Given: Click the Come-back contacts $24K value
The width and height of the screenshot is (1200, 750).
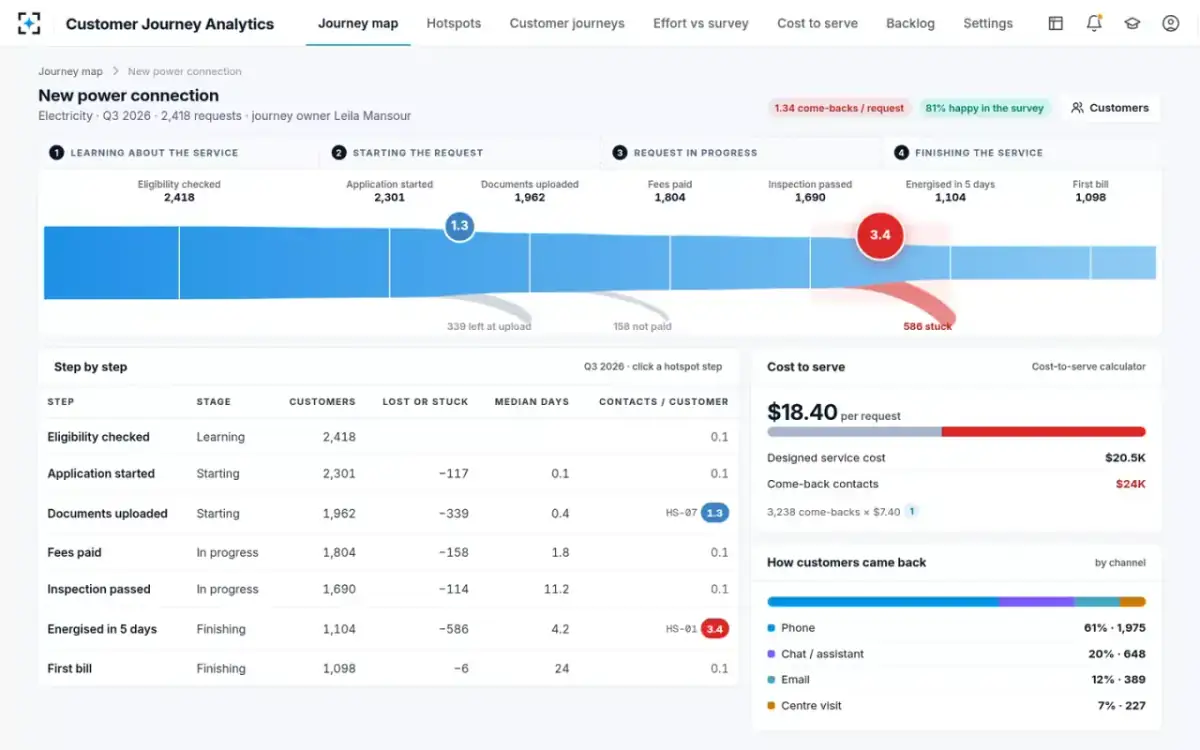Looking at the screenshot, I should click(1130, 484).
